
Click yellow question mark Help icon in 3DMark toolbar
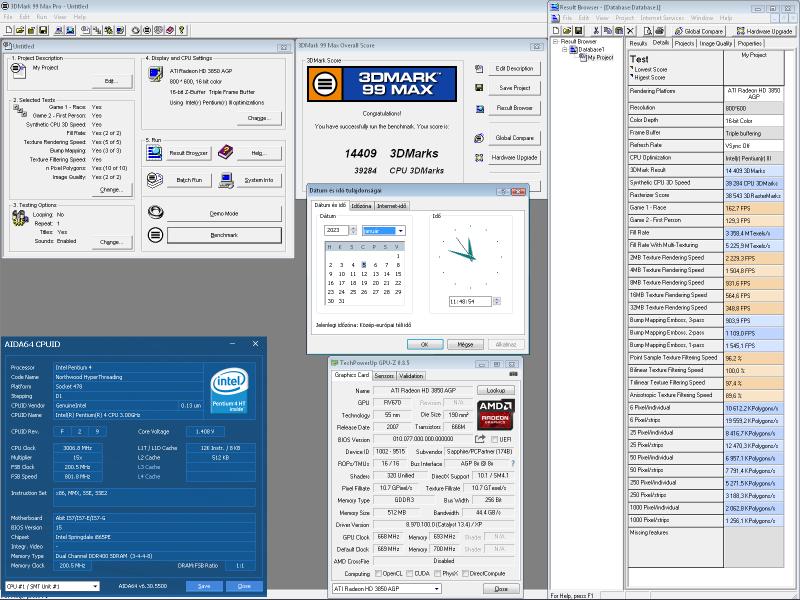click(182, 30)
